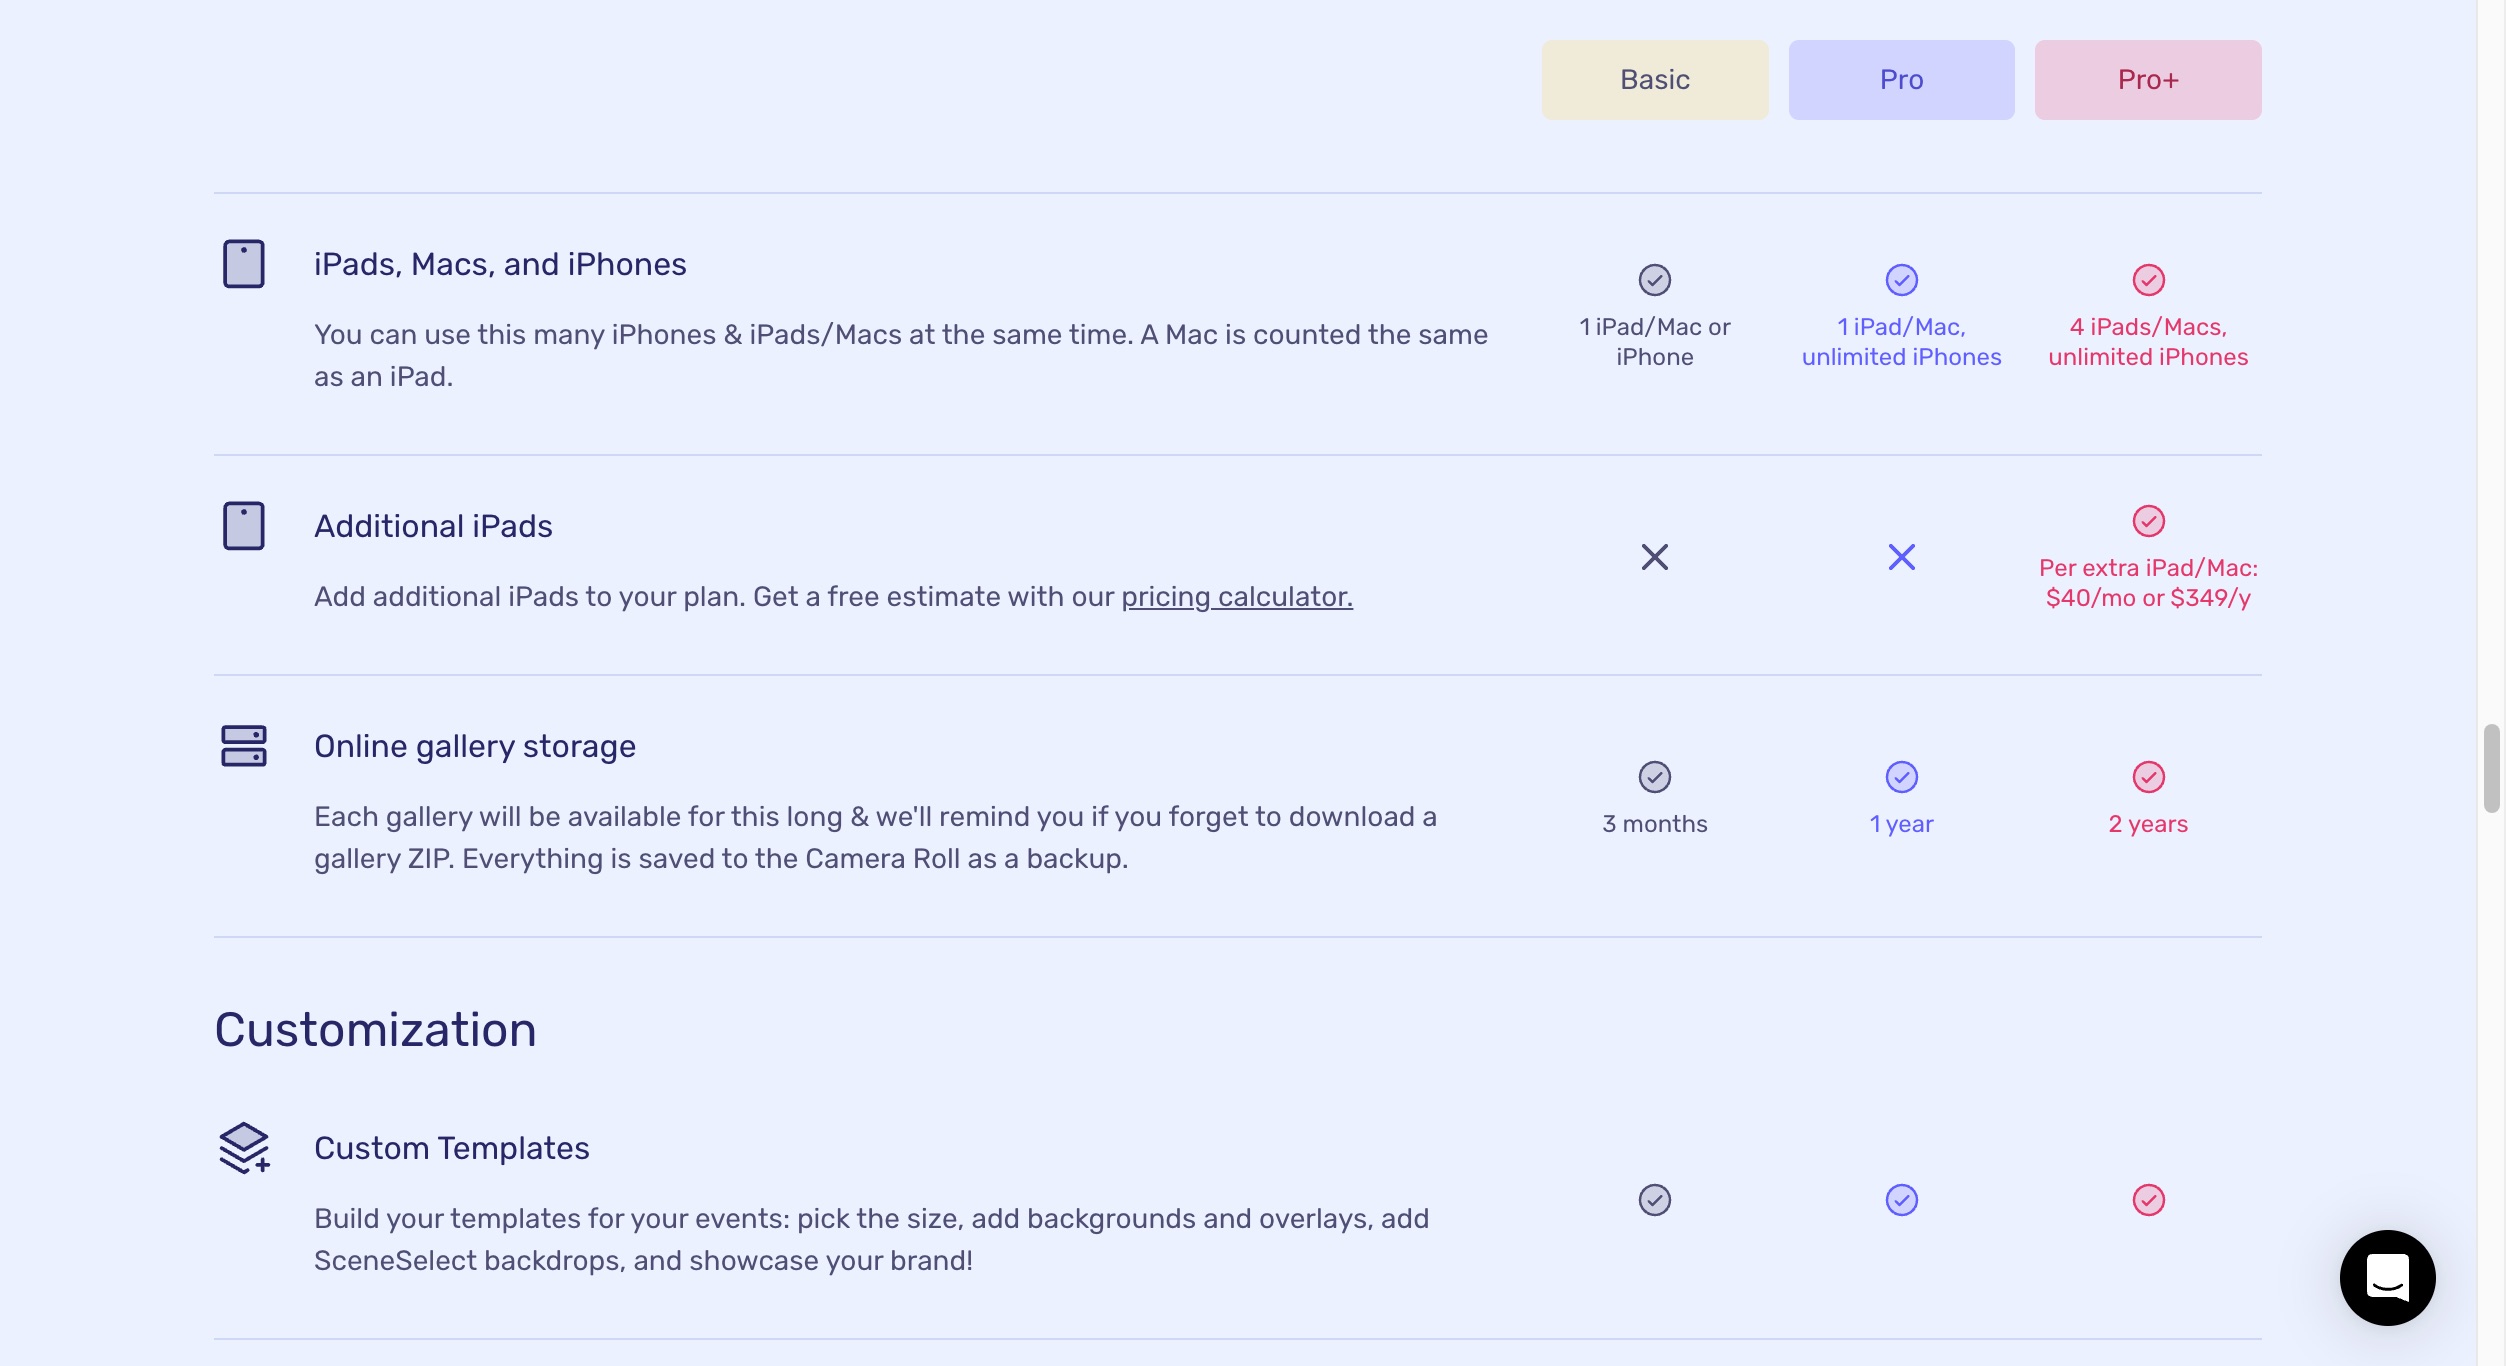Click the 'Custom Templates' heading
The height and width of the screenshot is (1366, 2506).
point(452,1148)
